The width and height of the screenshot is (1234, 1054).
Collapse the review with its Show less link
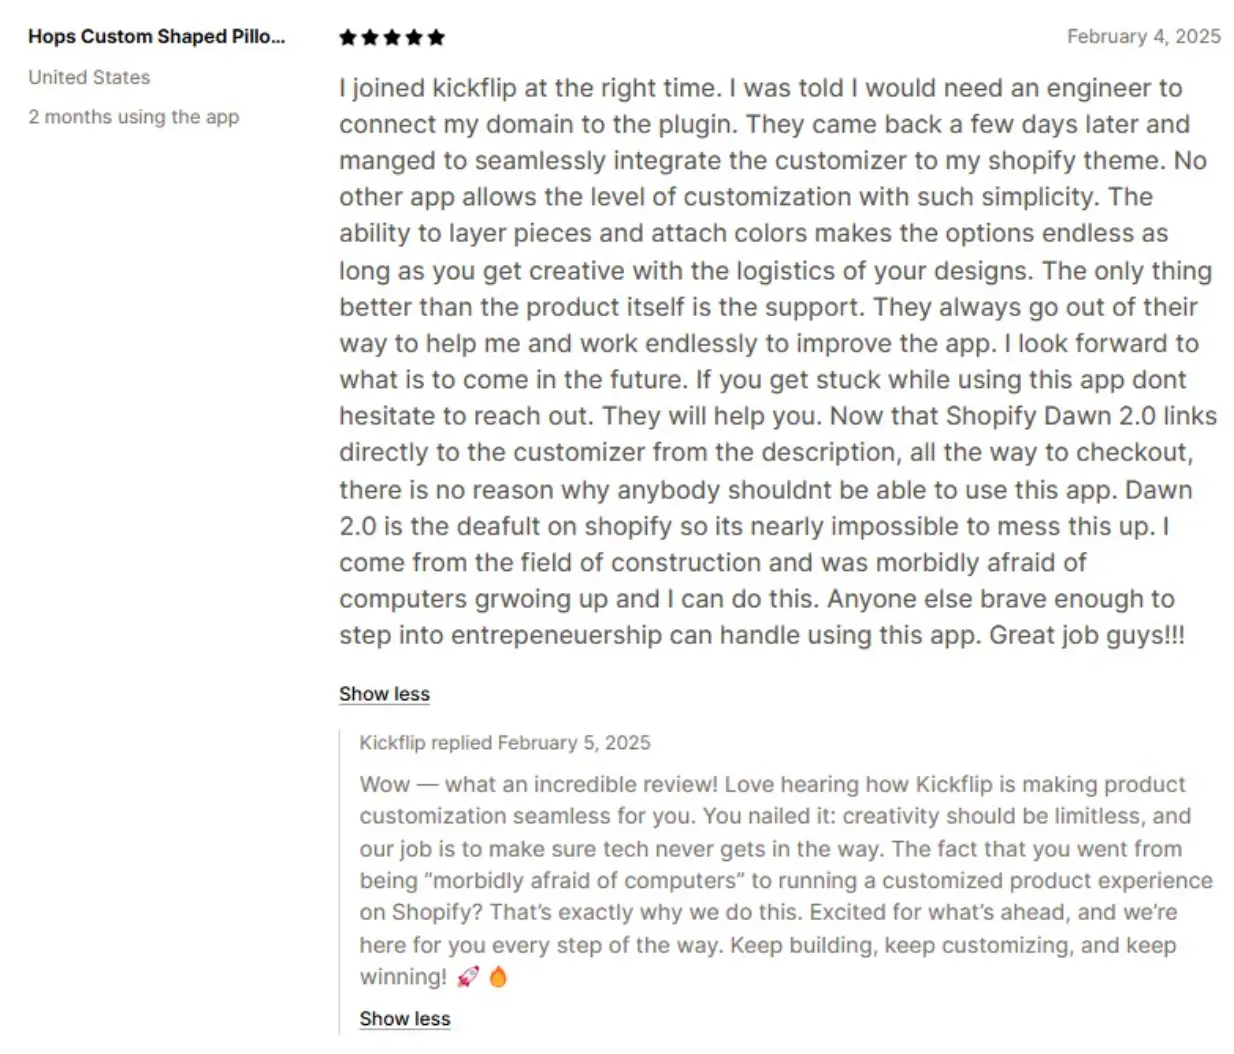384,694
